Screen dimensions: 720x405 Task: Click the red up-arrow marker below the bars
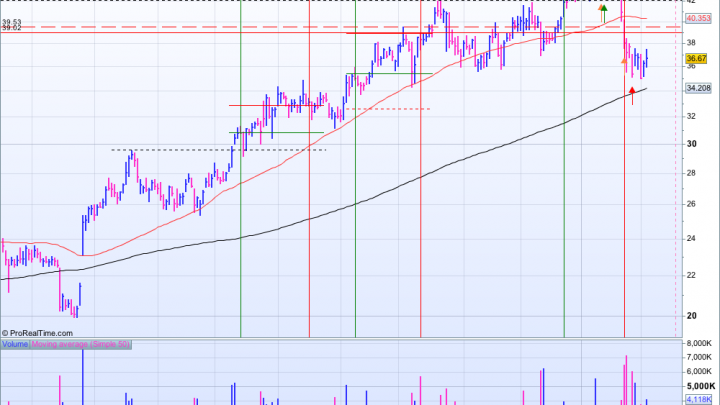tap(632, 96)
